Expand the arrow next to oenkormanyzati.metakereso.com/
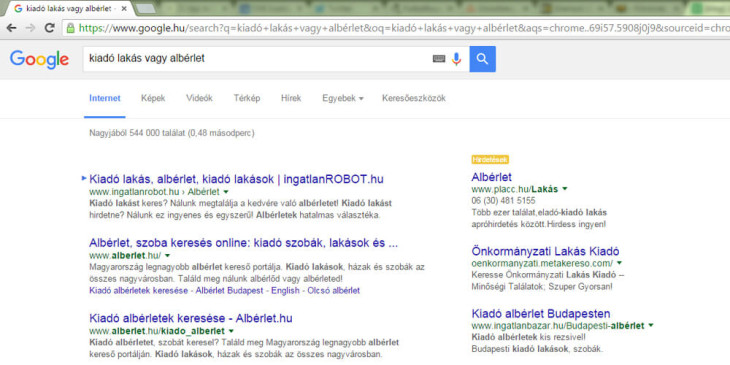 click(620, 263)
